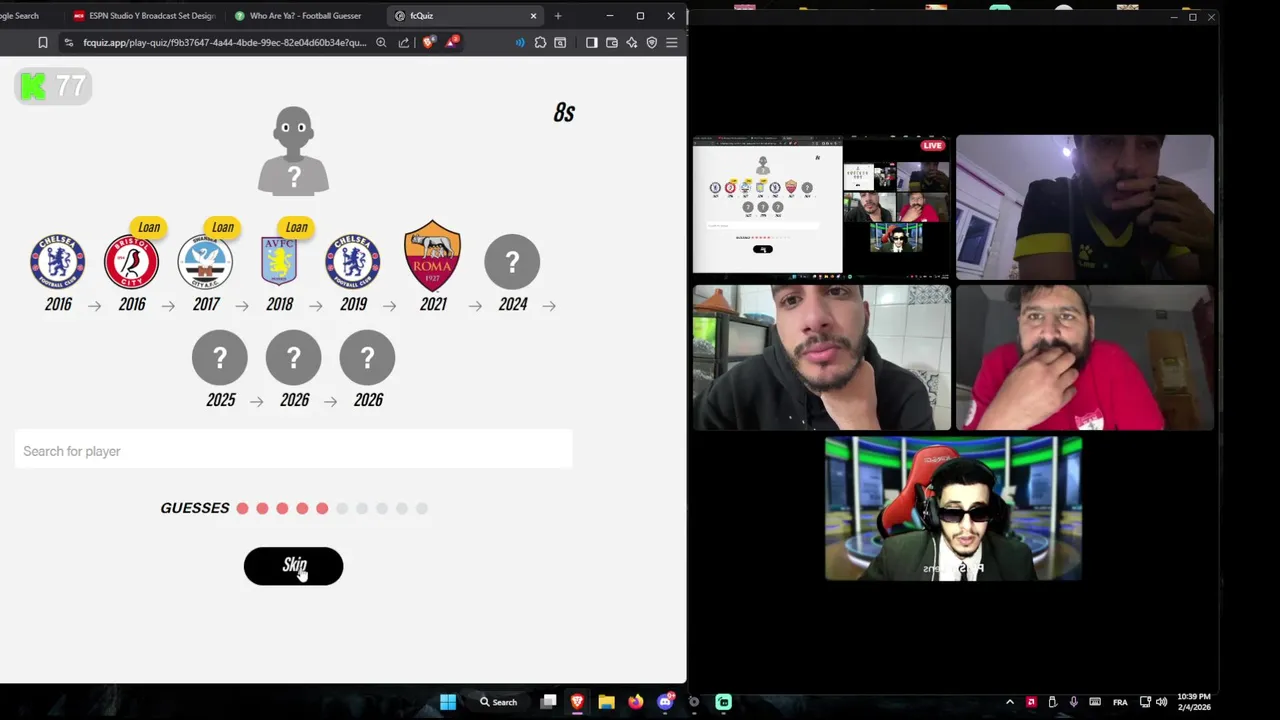Click the FRA language indicator
This screenshot has width=1280, height=720.
point(1120,702)
